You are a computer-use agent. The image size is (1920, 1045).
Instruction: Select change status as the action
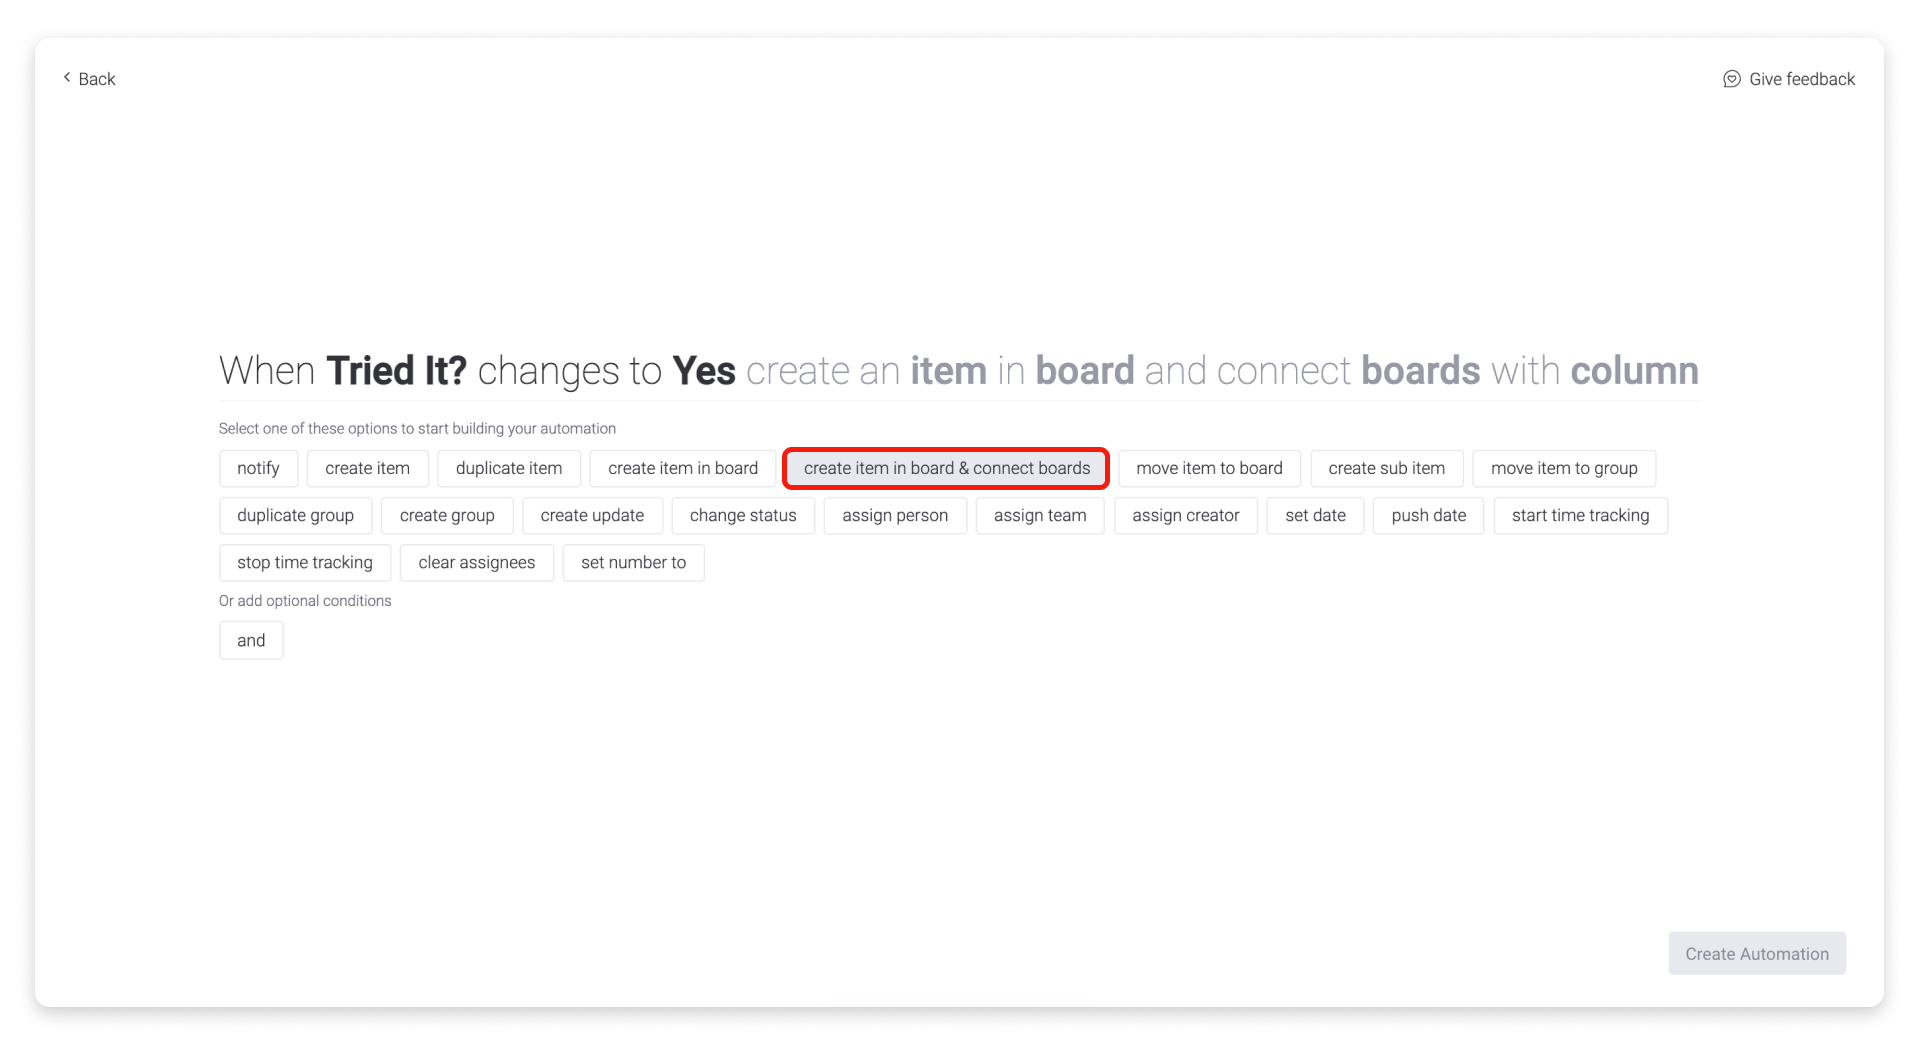point(743,516)
